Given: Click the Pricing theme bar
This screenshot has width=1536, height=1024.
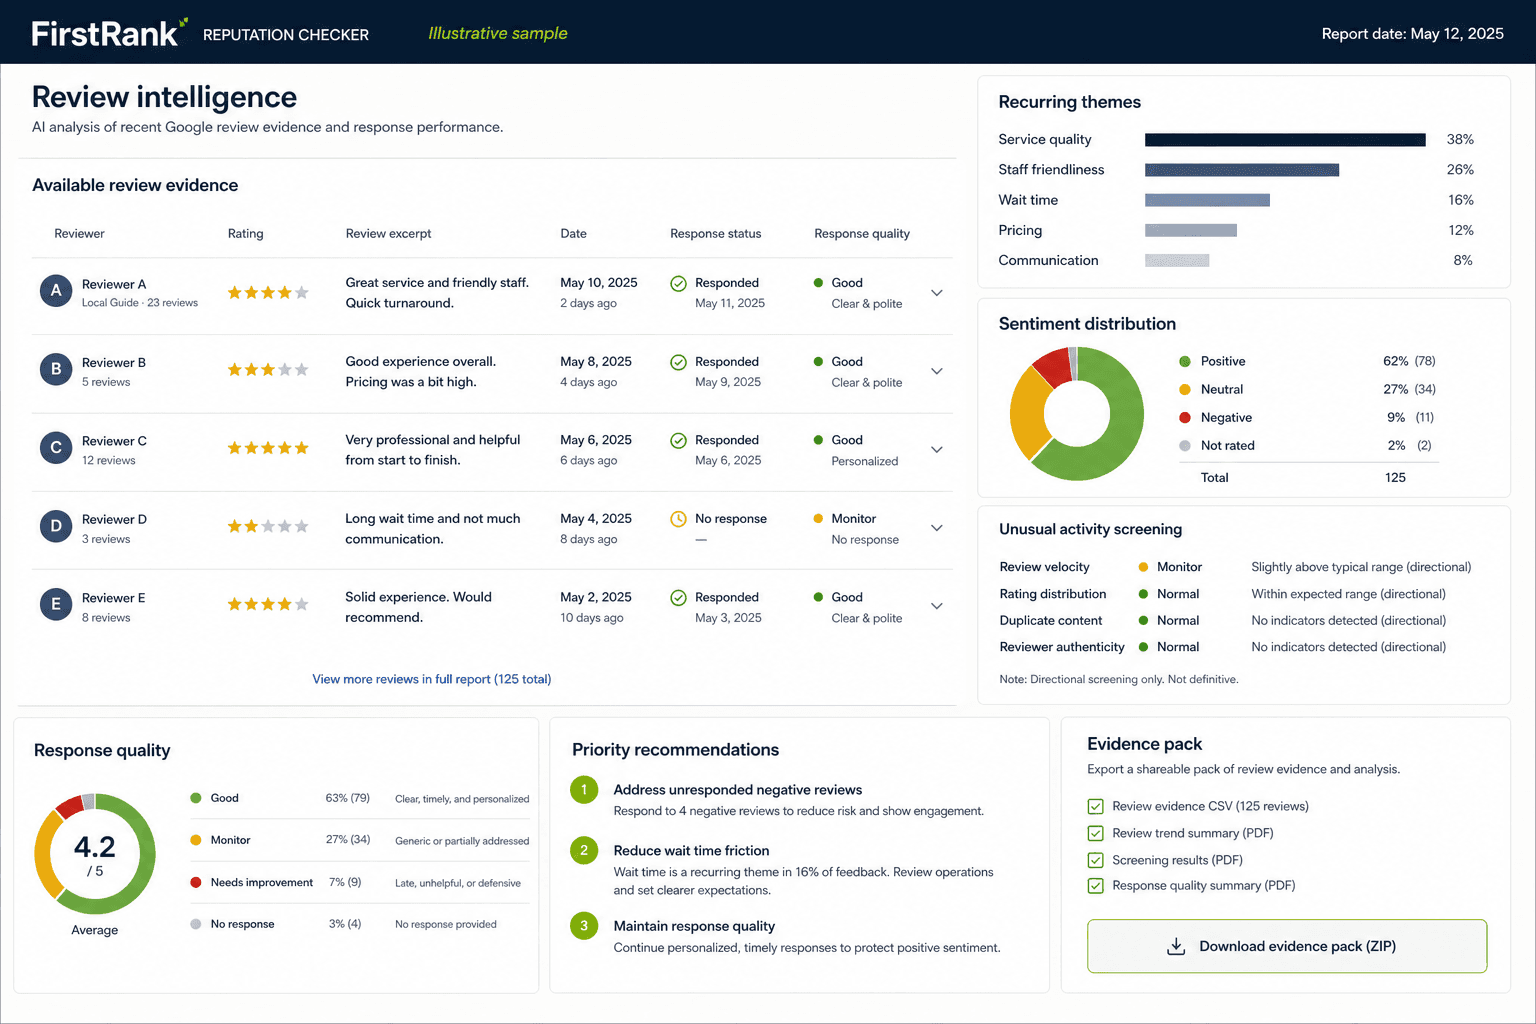Looking at the screenshot, I should (x=1191, y=230).
